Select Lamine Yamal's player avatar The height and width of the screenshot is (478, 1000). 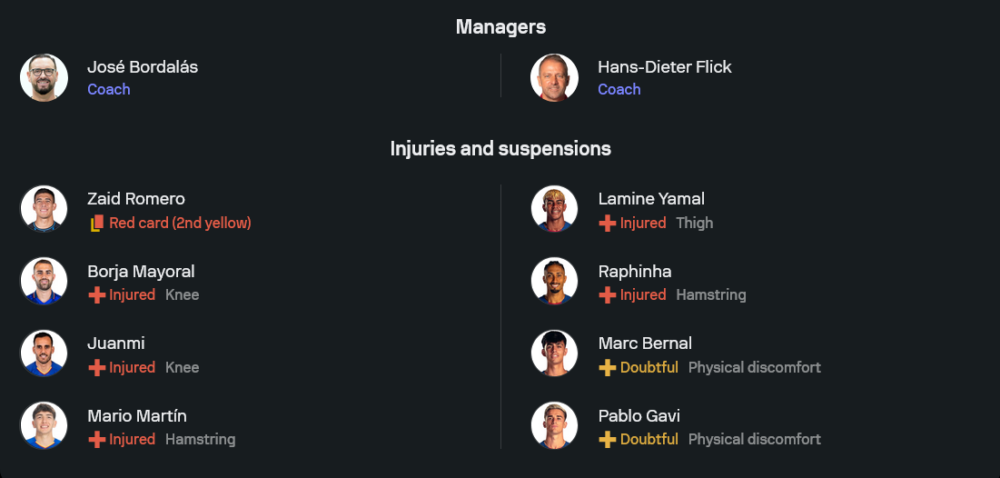pos(554,209)
